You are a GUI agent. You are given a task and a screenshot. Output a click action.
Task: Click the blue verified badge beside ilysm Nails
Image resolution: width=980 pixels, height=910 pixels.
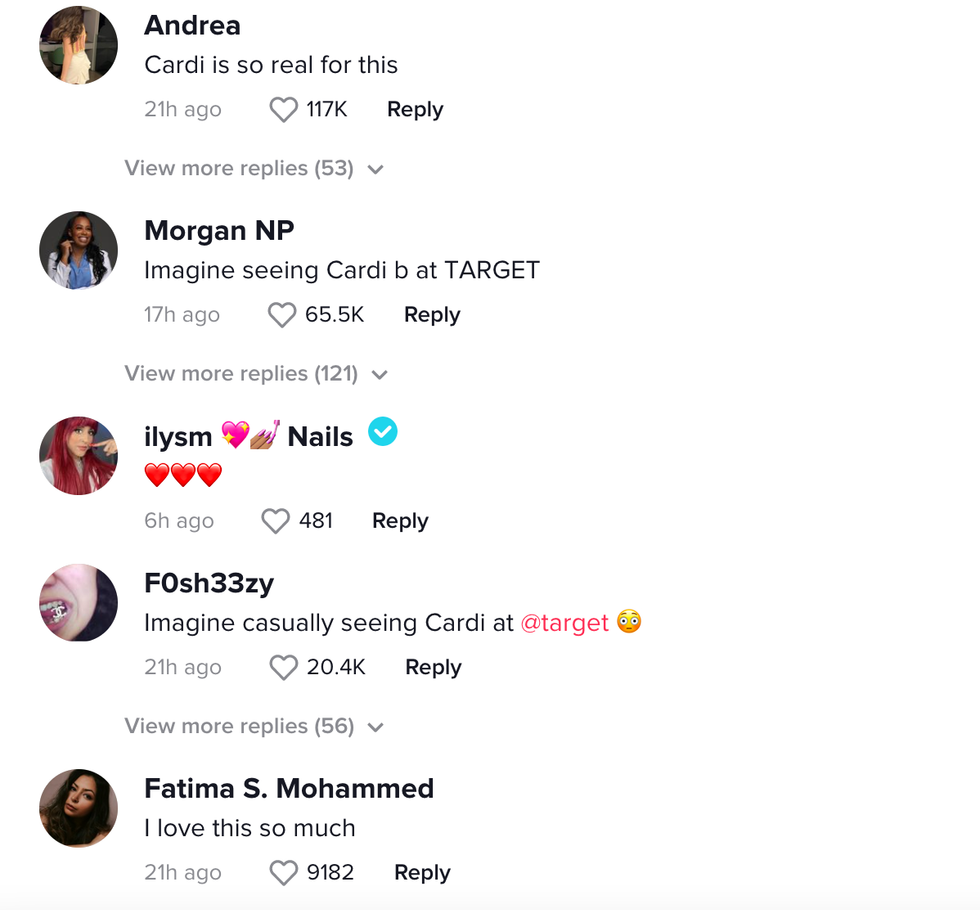click(382, 432)
